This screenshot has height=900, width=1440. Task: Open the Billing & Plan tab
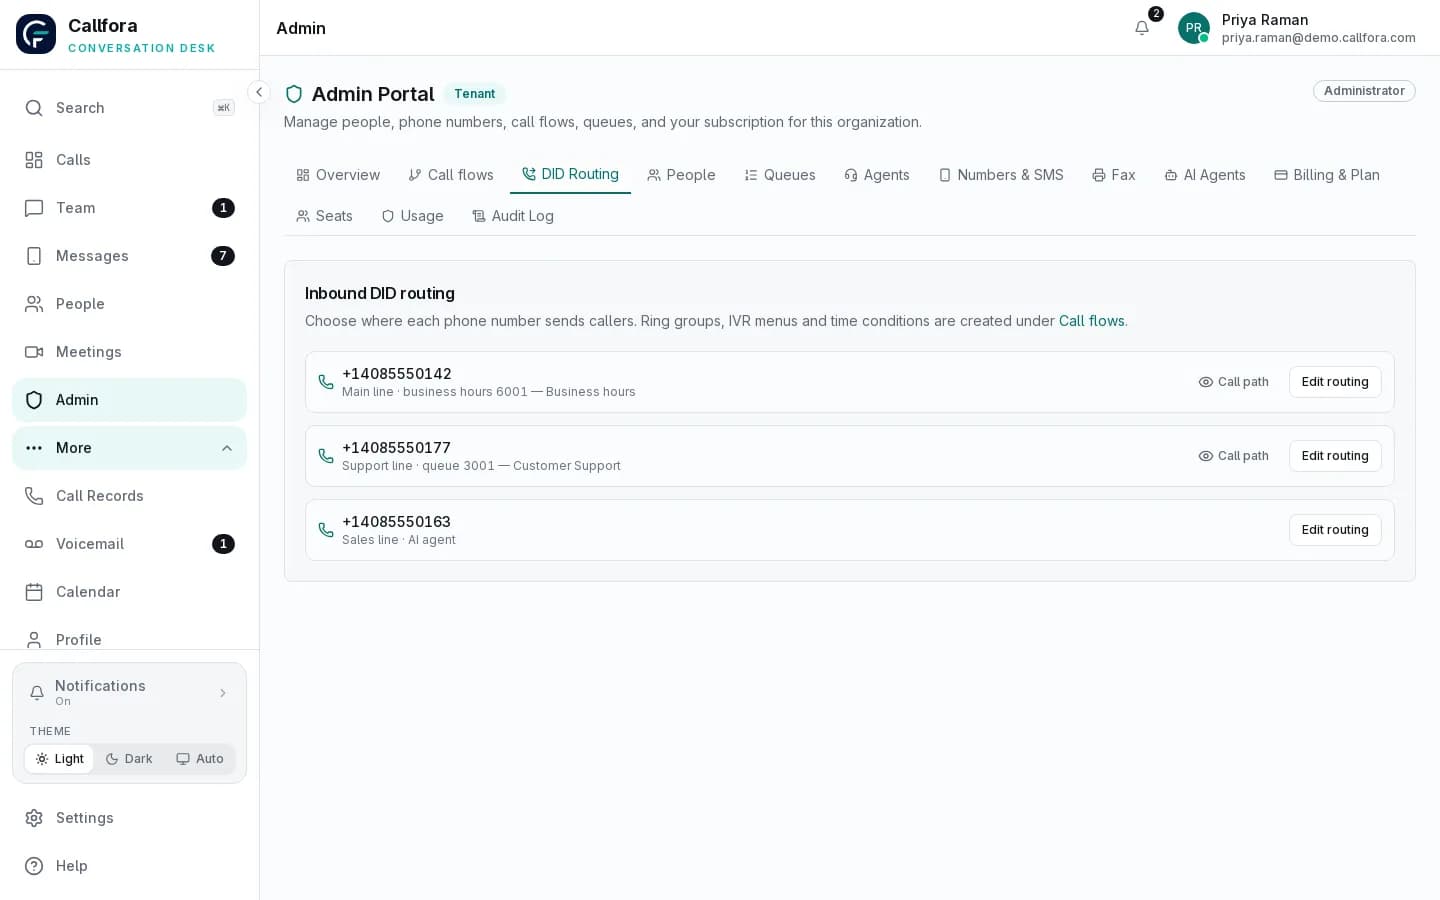pyautogui.click(x=1327, y=175)
